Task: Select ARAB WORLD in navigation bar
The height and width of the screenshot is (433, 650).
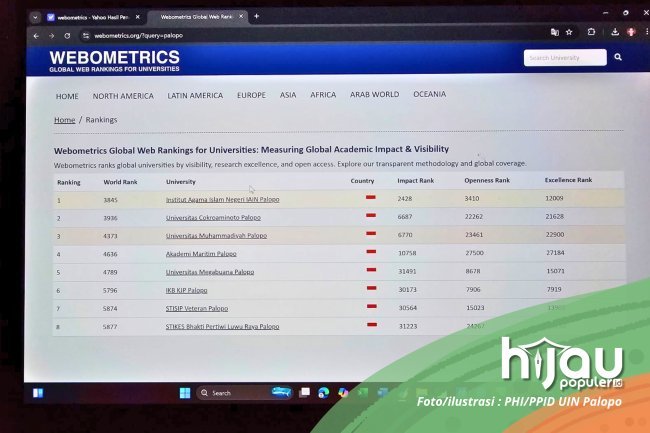Action: [374, 95]
